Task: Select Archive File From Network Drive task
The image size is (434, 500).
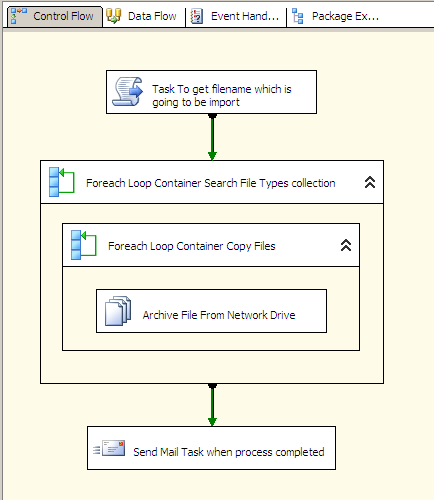Action: [x=211, y=311]
